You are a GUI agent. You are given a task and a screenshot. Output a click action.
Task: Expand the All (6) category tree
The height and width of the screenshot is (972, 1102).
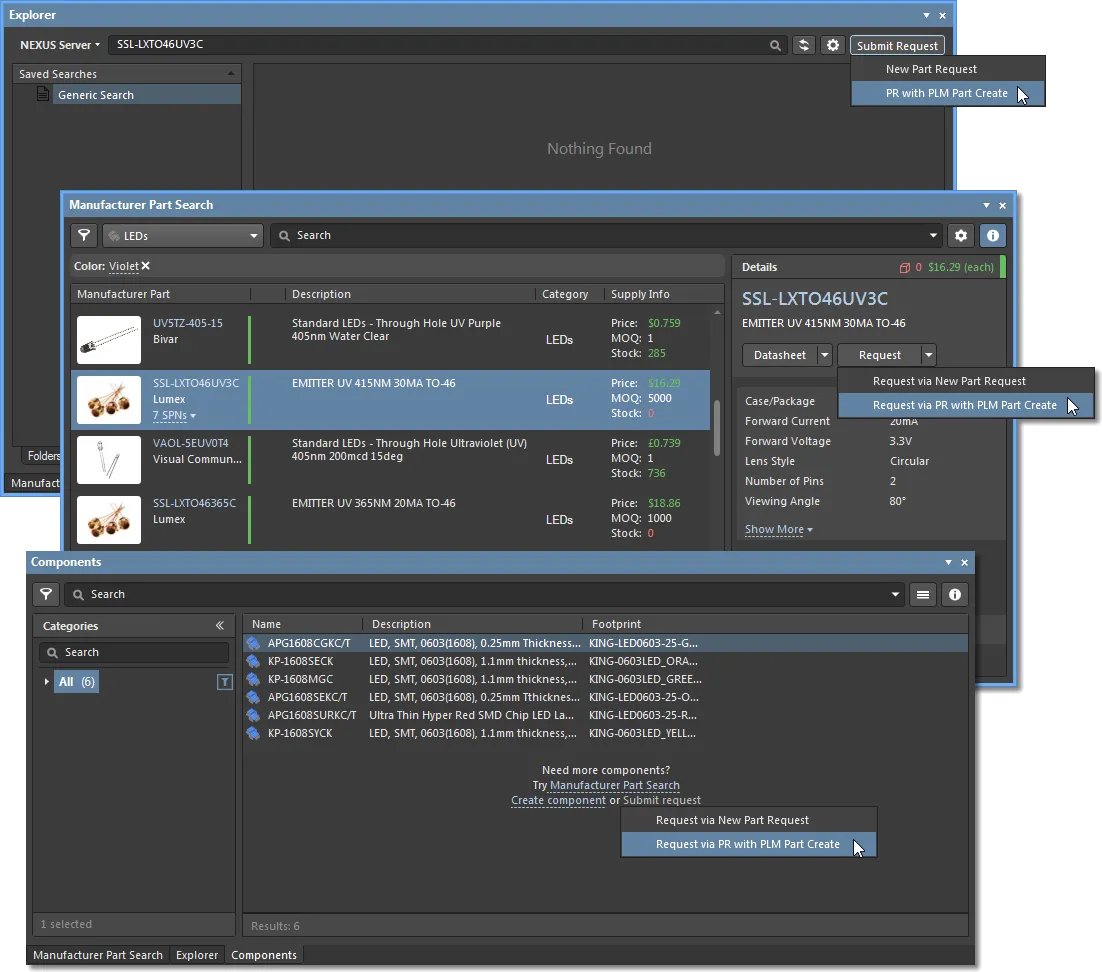click(x=46, y=682)
